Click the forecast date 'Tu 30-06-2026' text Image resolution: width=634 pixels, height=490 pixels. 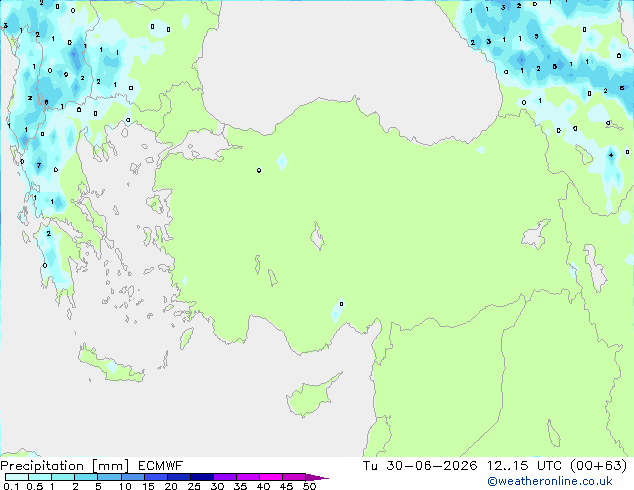[x=420, y=466]
